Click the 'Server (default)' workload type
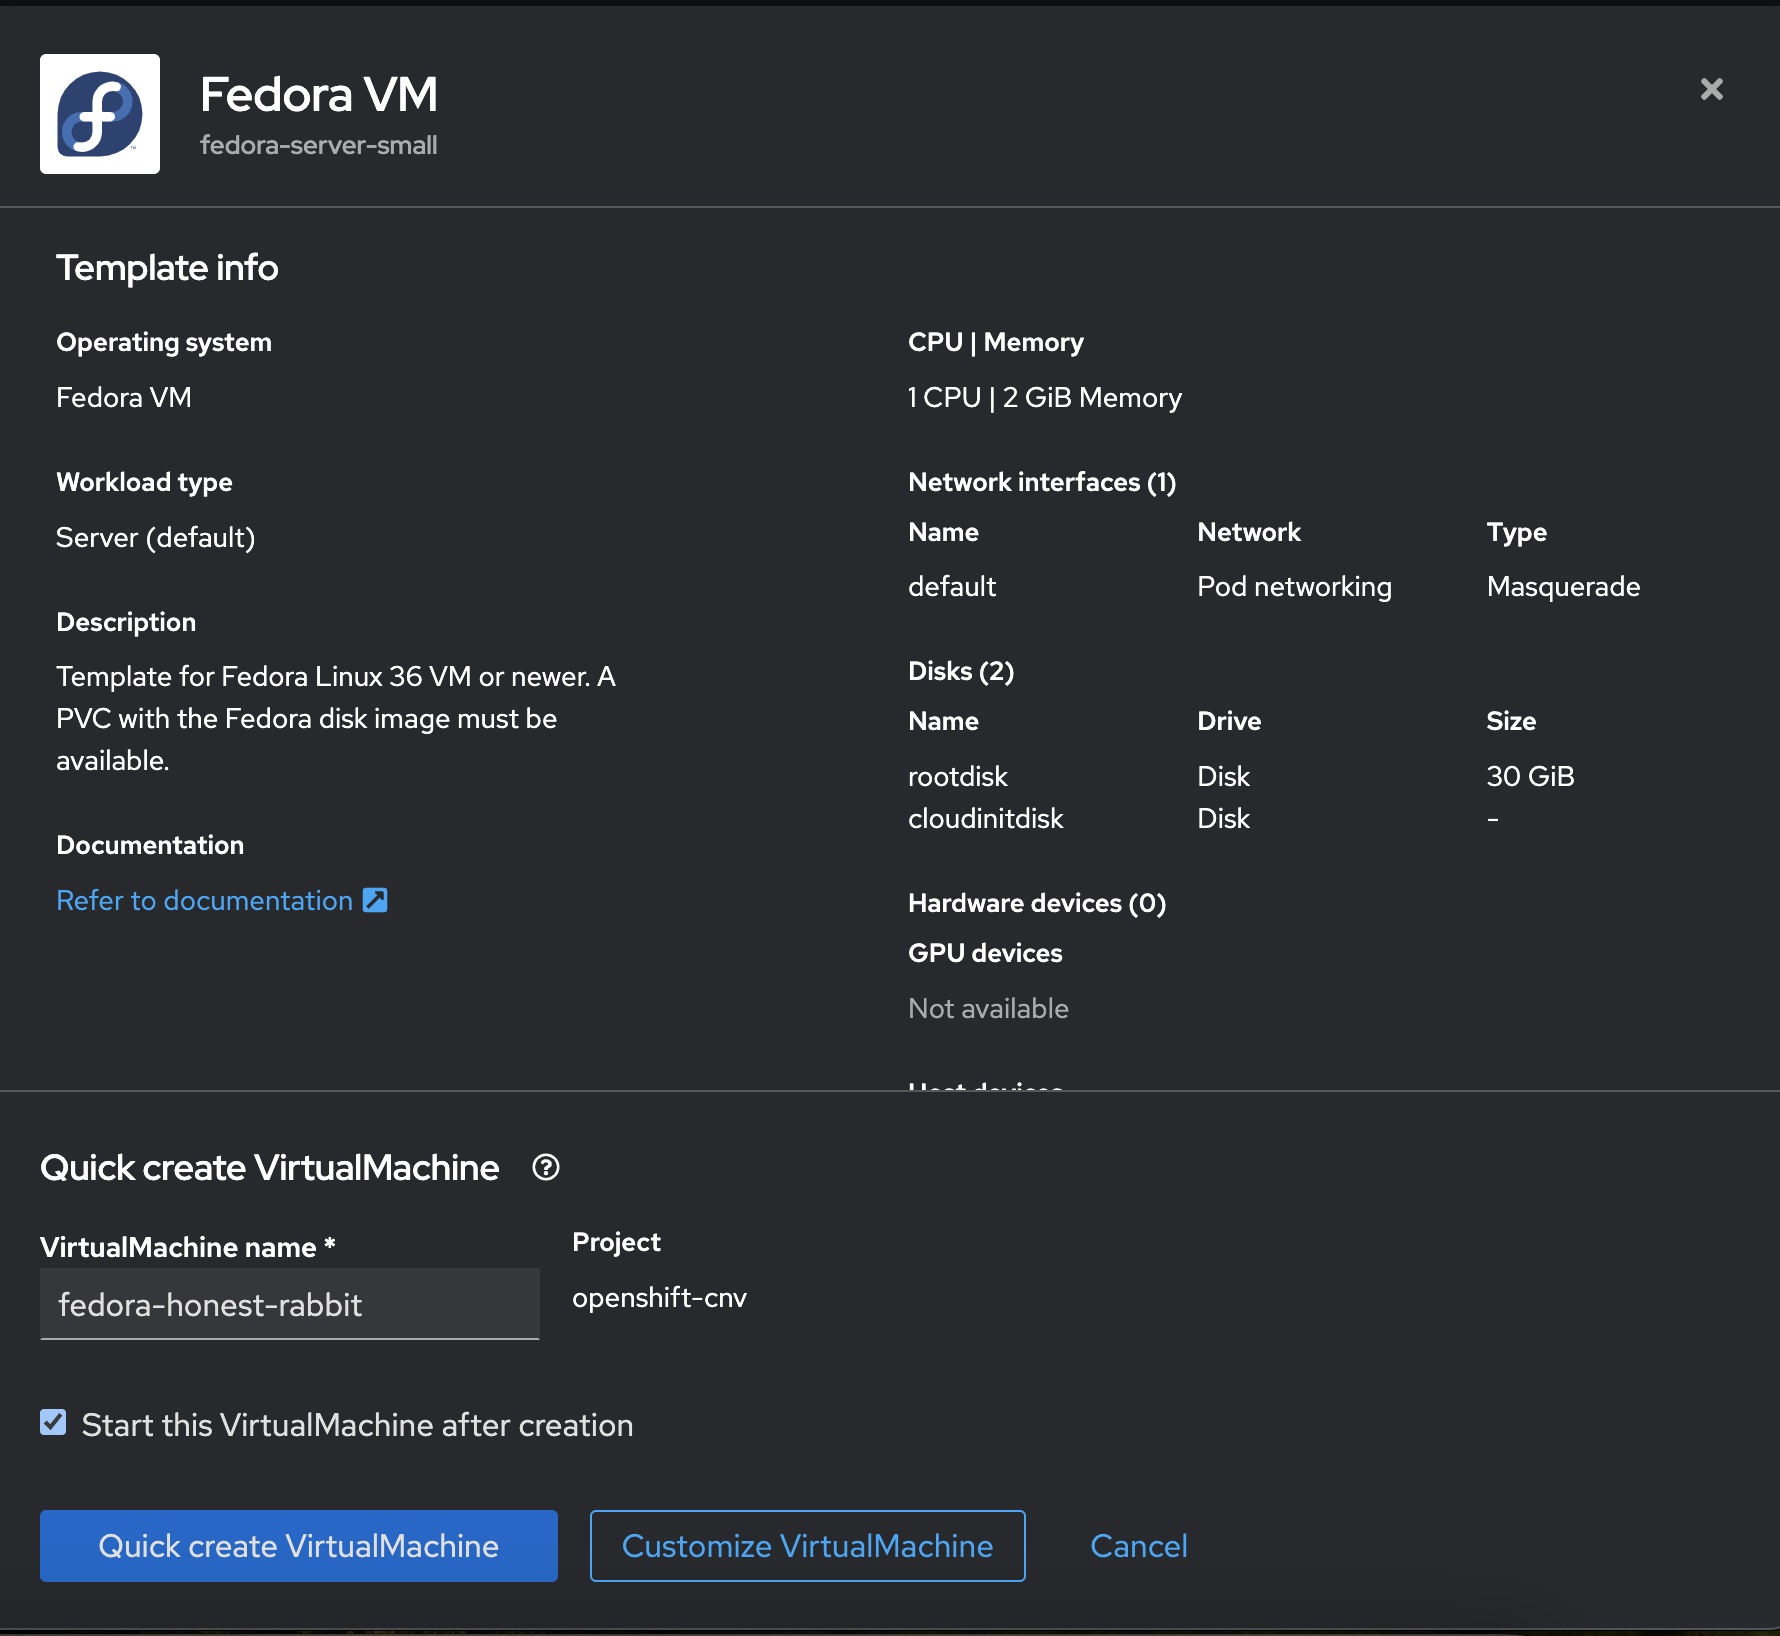 pos(156,538)
